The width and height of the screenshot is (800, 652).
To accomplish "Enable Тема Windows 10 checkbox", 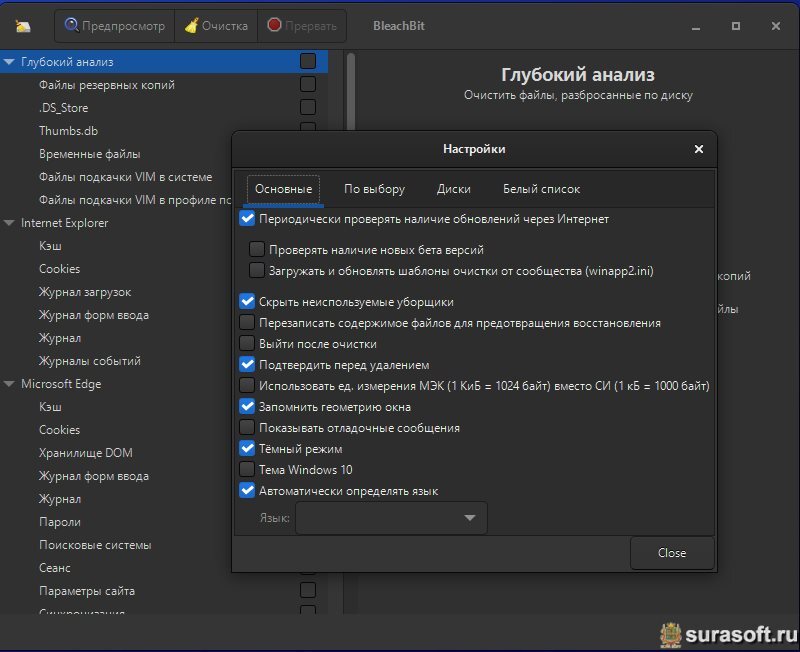I will point(247,470).
